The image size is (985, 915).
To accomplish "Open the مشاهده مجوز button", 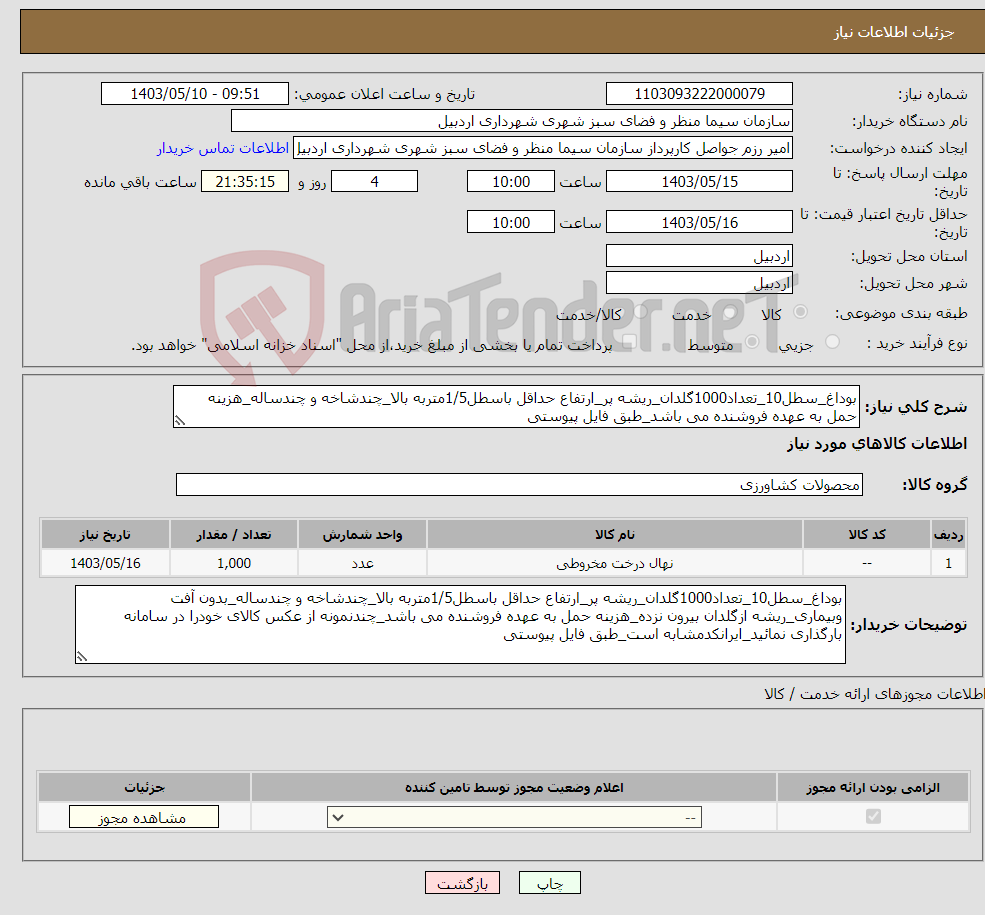I will pos(144,817).
